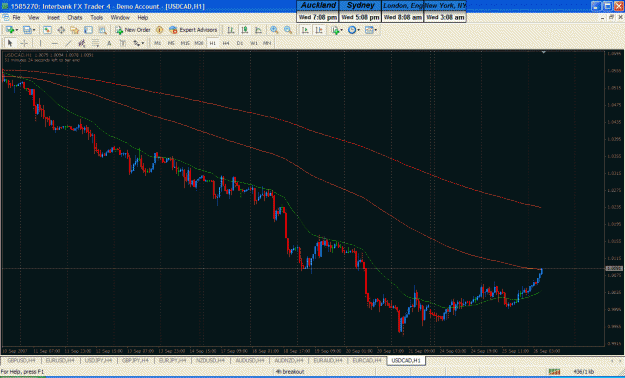Select the Text Label tool
Screen dimensions: 625x378
[x=122, y=43]
